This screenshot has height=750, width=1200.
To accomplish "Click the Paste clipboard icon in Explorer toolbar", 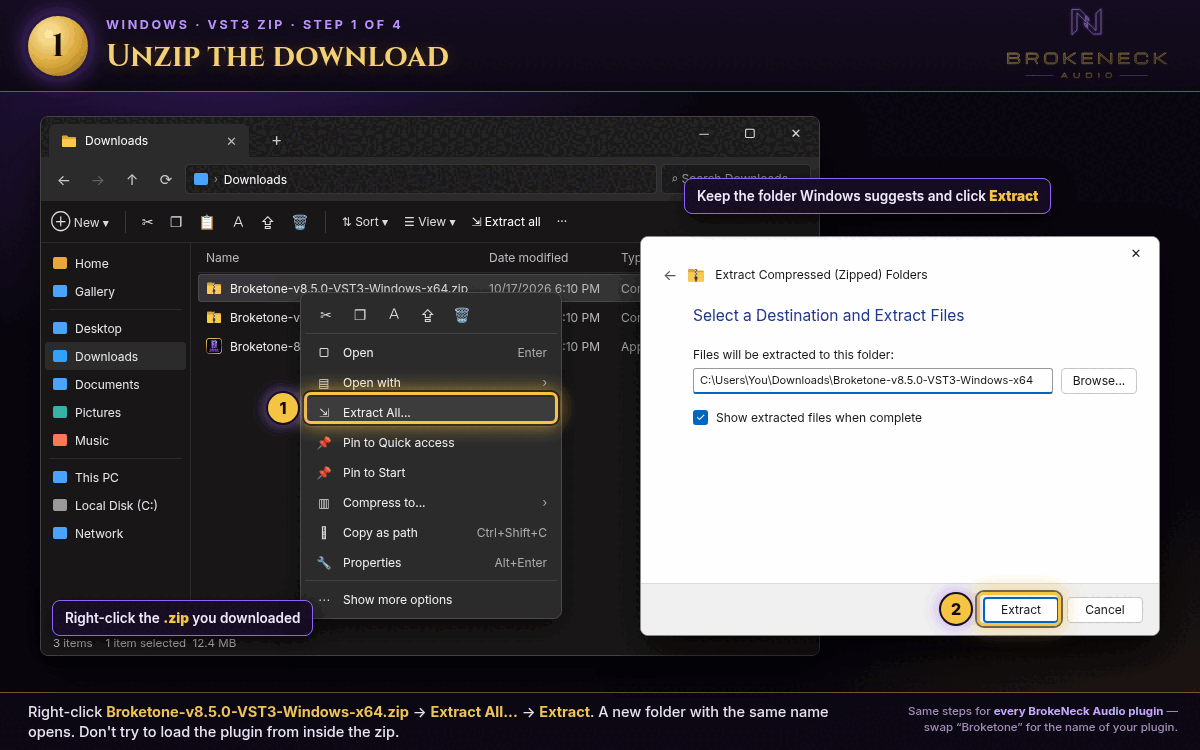I will click(207, 222).
